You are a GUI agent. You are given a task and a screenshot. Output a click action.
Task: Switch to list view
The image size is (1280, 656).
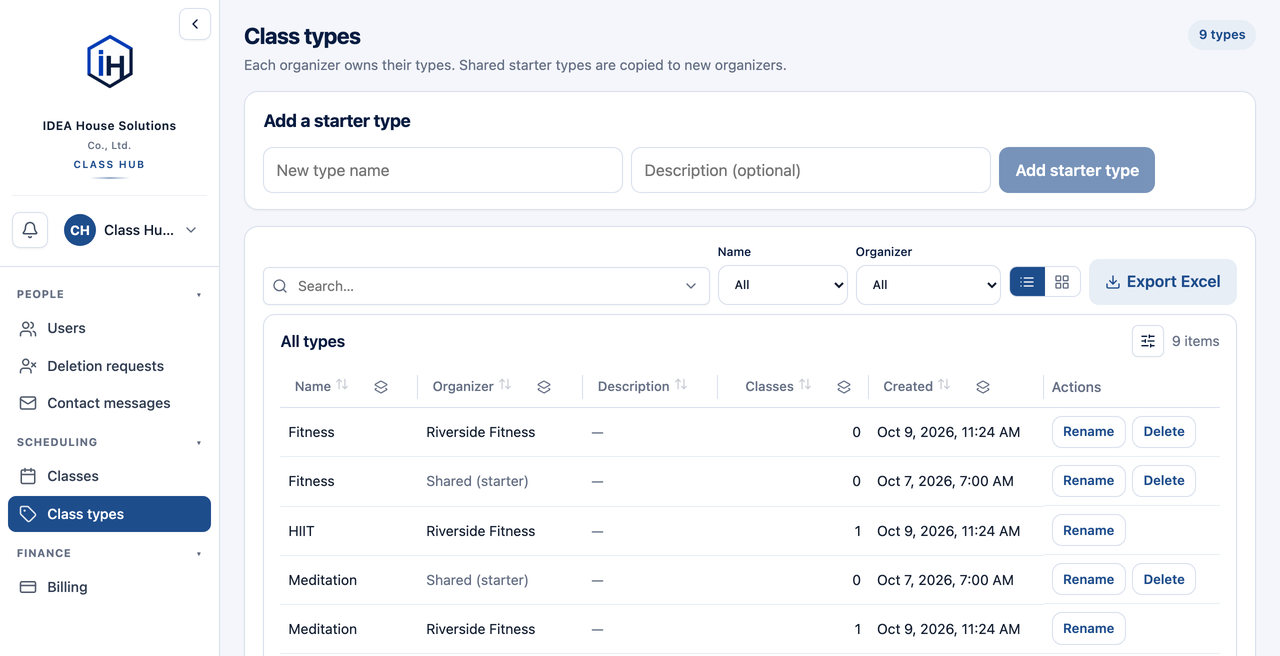[x=1027, y=282]
